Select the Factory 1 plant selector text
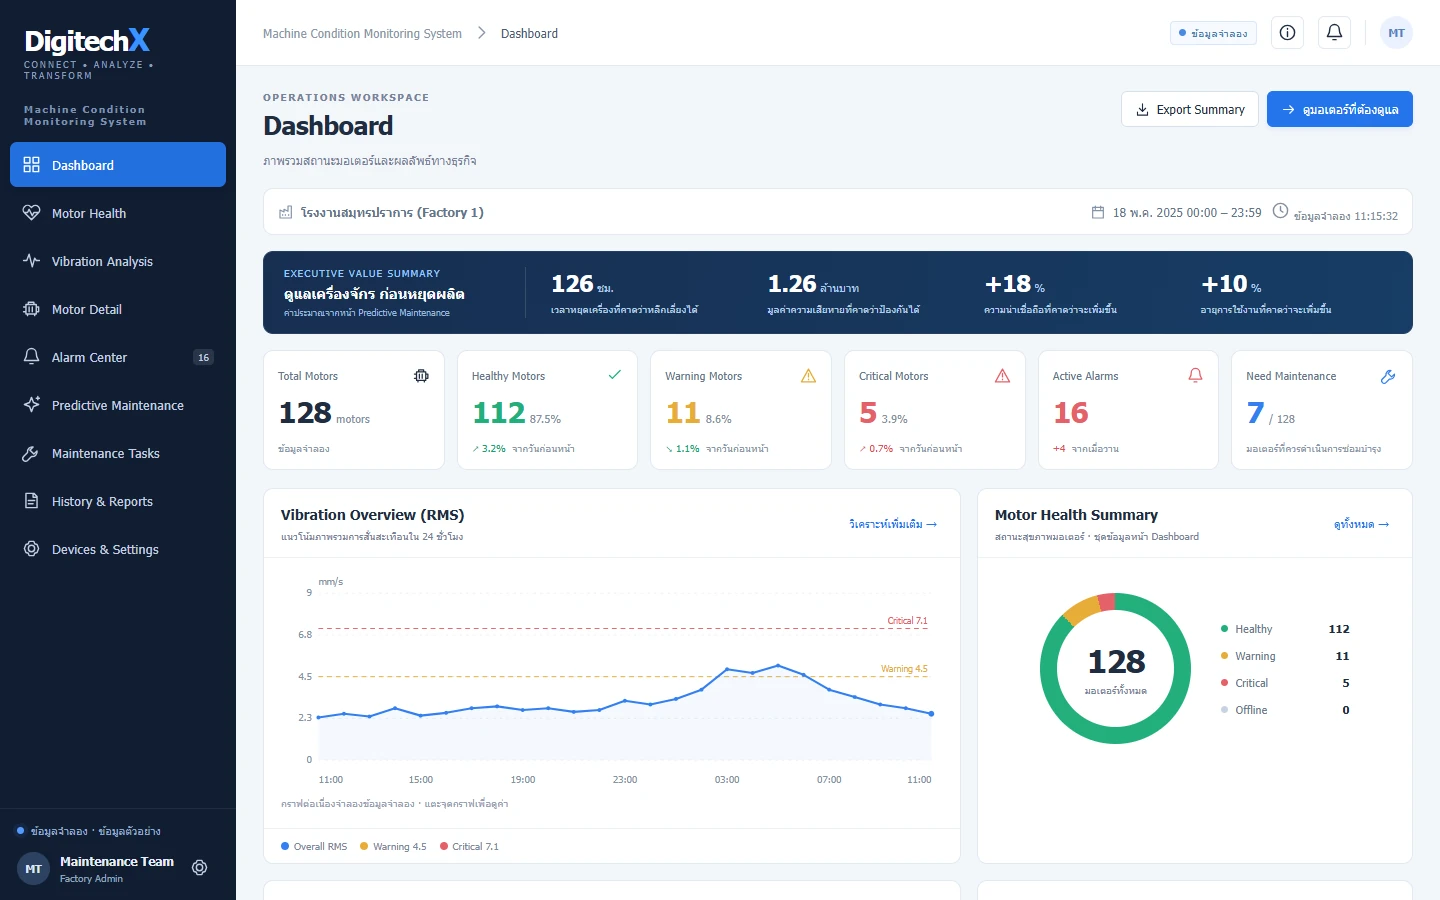 (392, 212)
